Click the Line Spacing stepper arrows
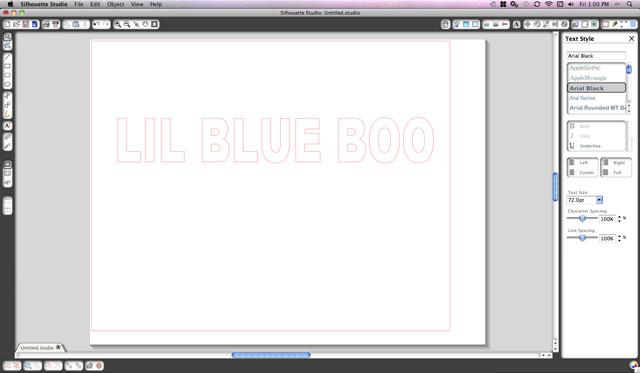Viewport: 640px width, 373px height. point(619,238)
